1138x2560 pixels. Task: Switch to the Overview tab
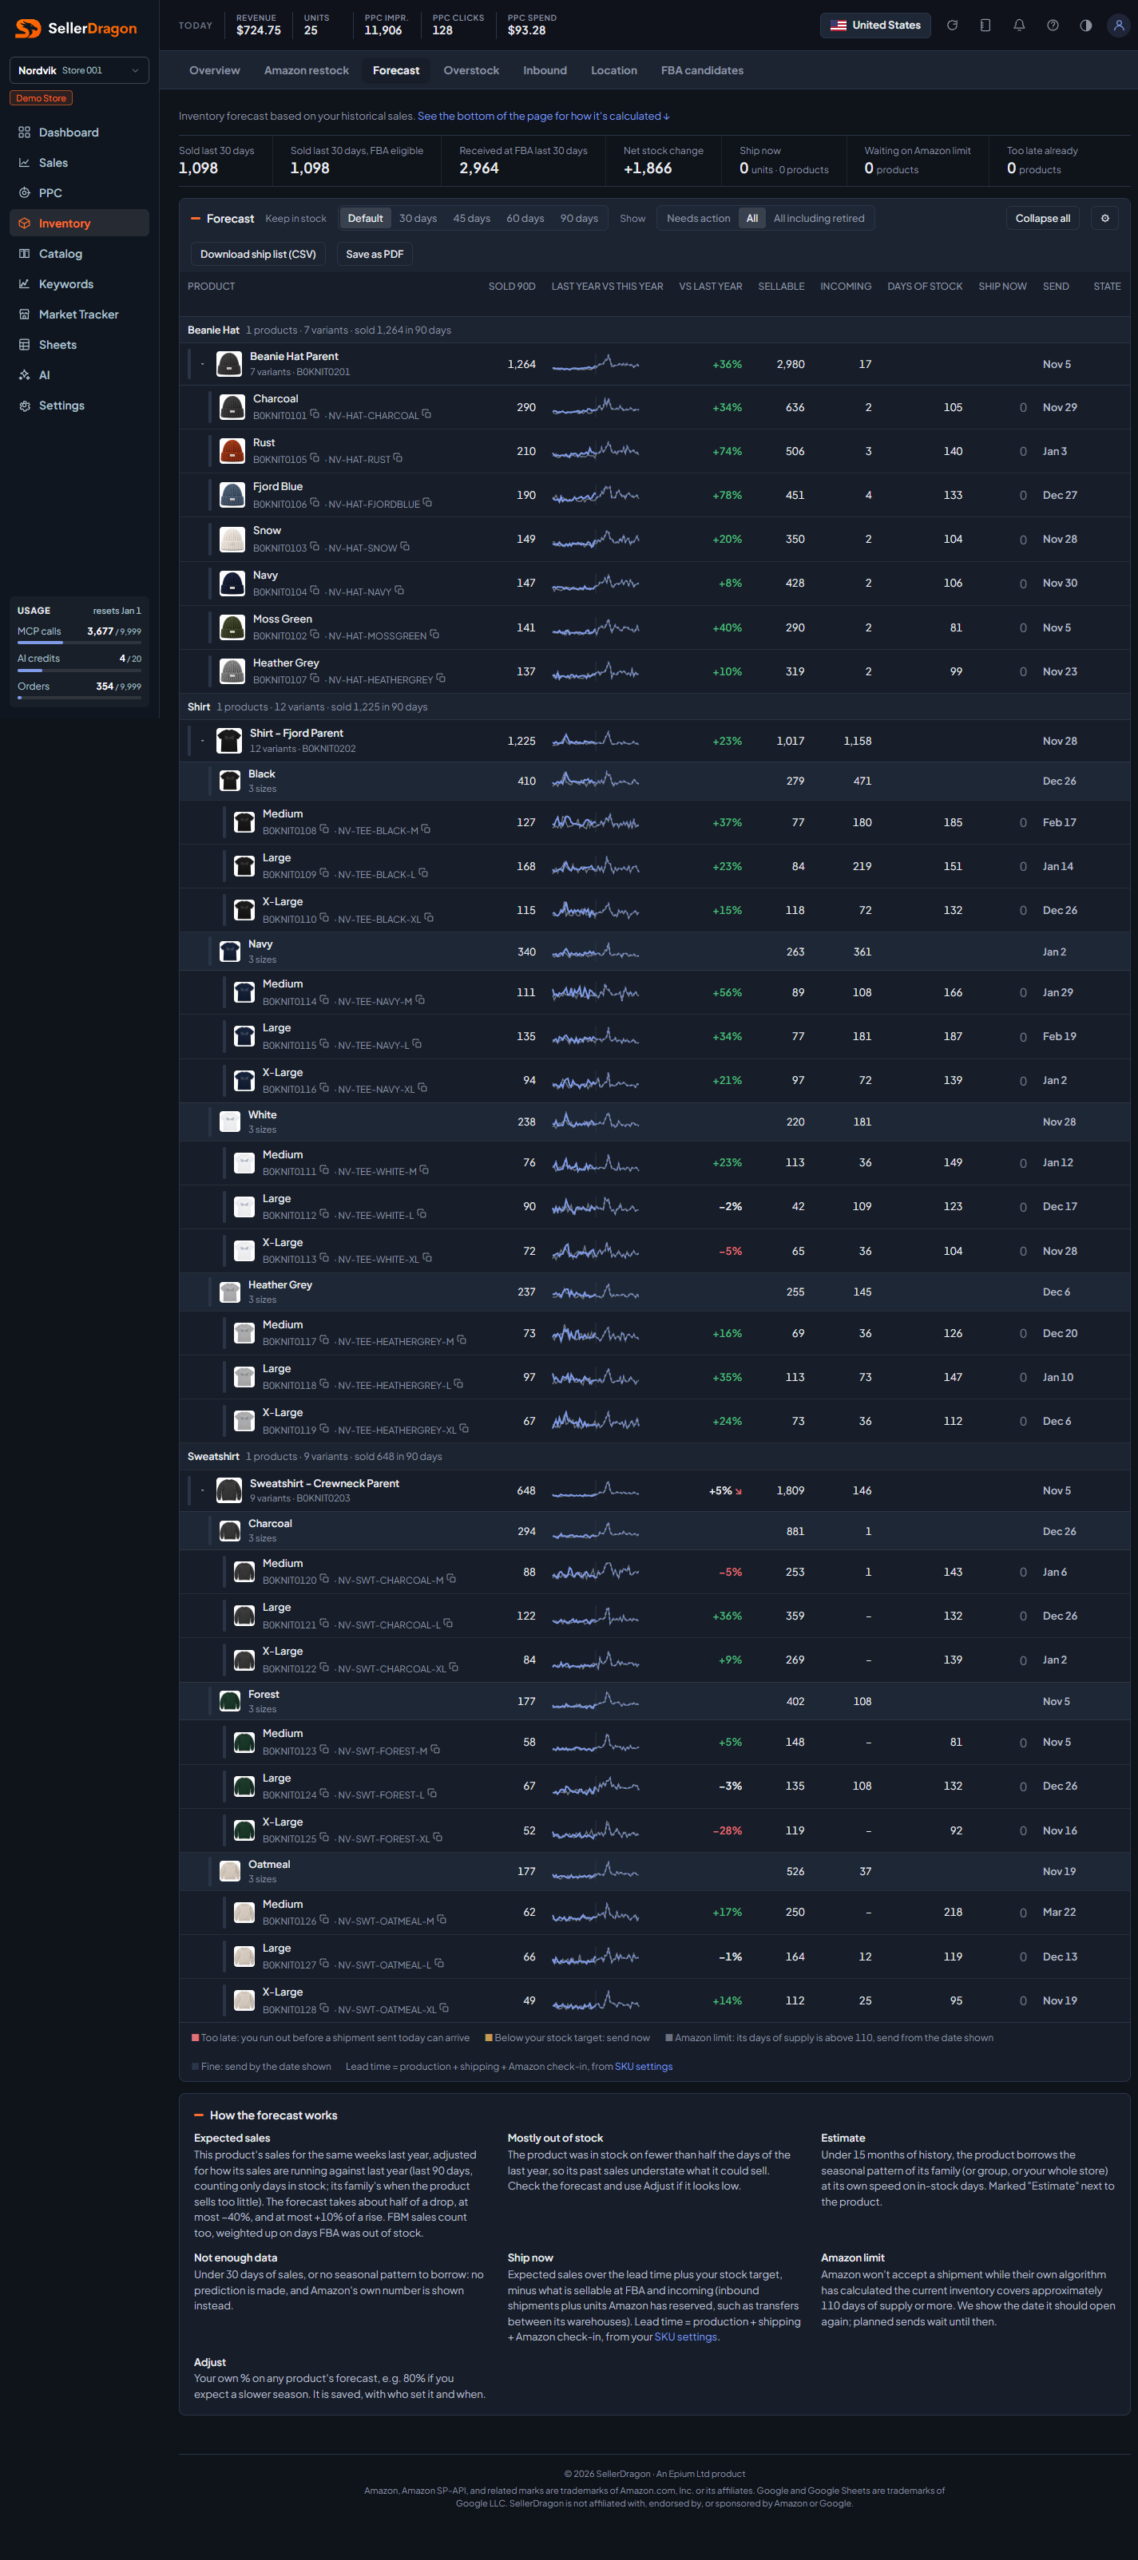coord(214,70)
